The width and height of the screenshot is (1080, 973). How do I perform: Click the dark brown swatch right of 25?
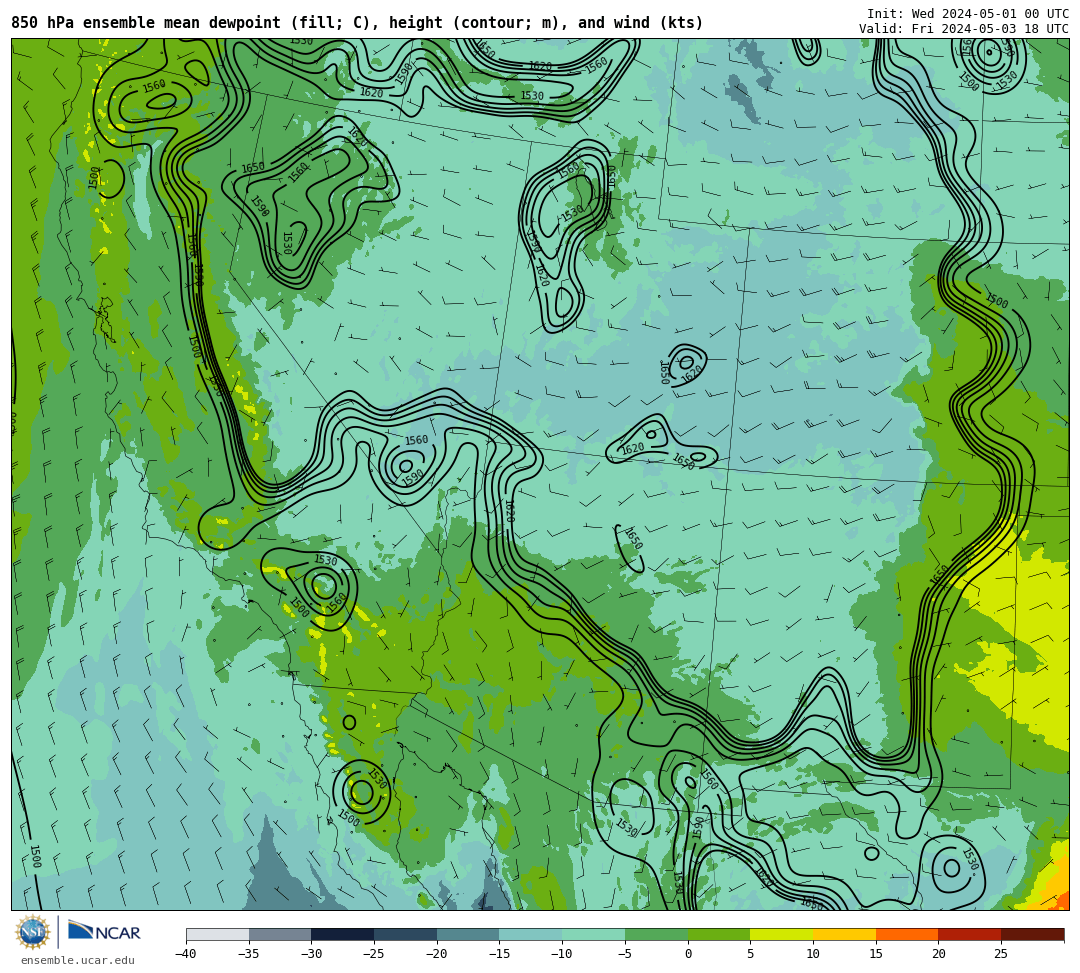click(x=1032, y=934)
